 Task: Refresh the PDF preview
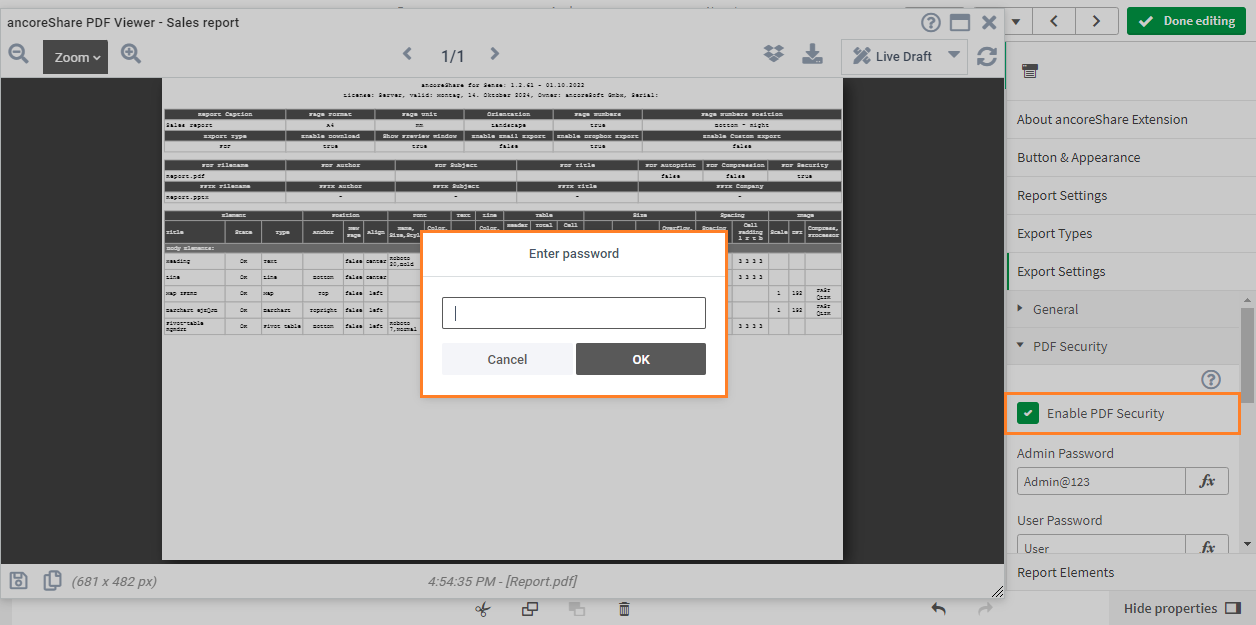pos(987,56)
